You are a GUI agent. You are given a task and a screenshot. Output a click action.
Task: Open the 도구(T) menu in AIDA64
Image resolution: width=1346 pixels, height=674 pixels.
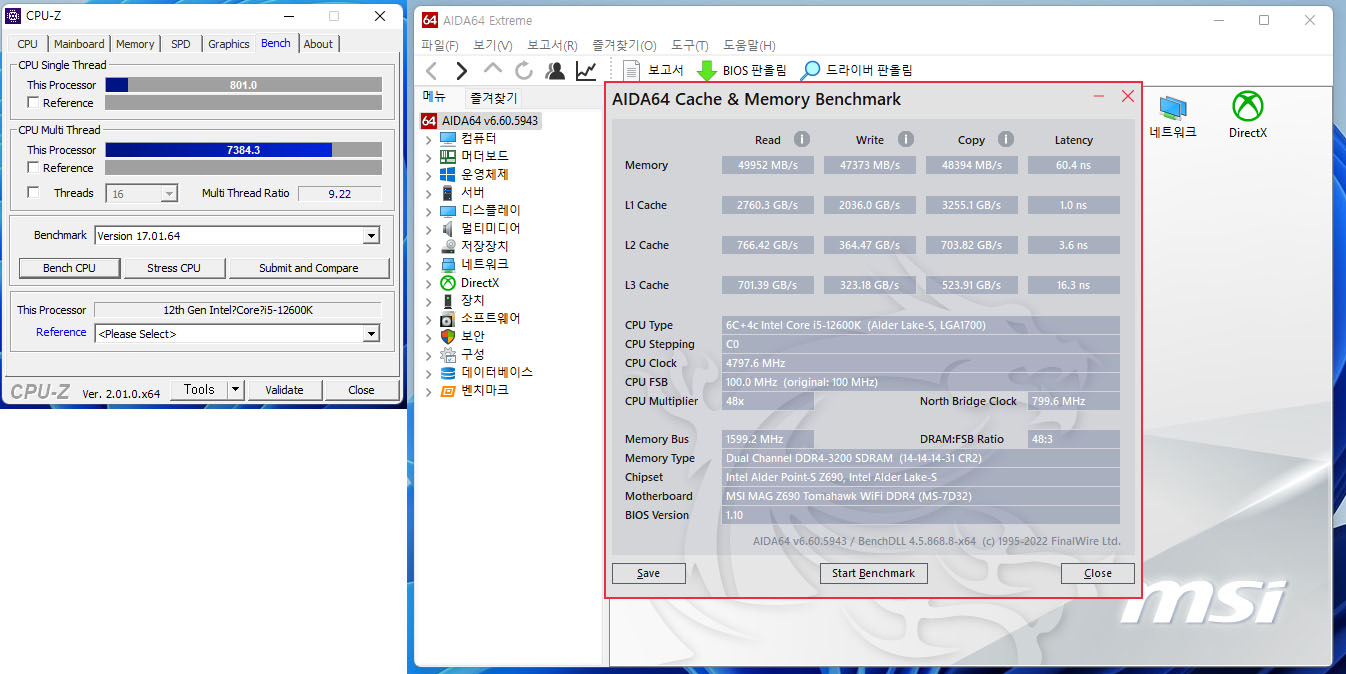click(x=690, y=45)
